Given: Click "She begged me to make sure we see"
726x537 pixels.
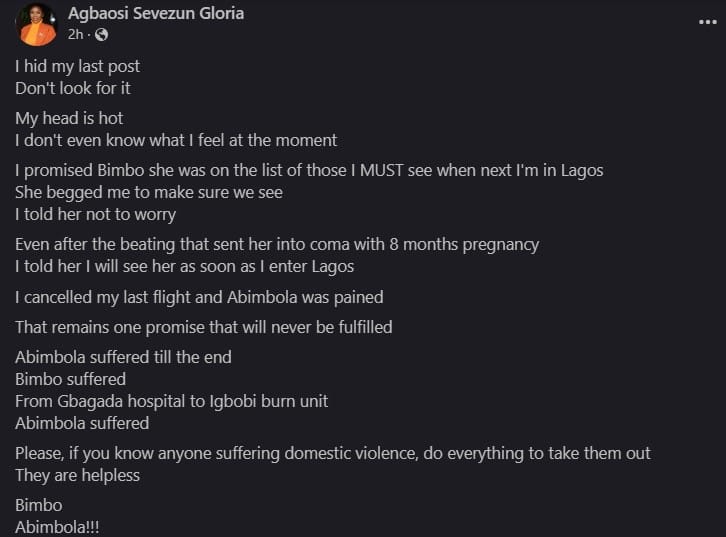Looking at the screenshot, I should pos(149,192).
